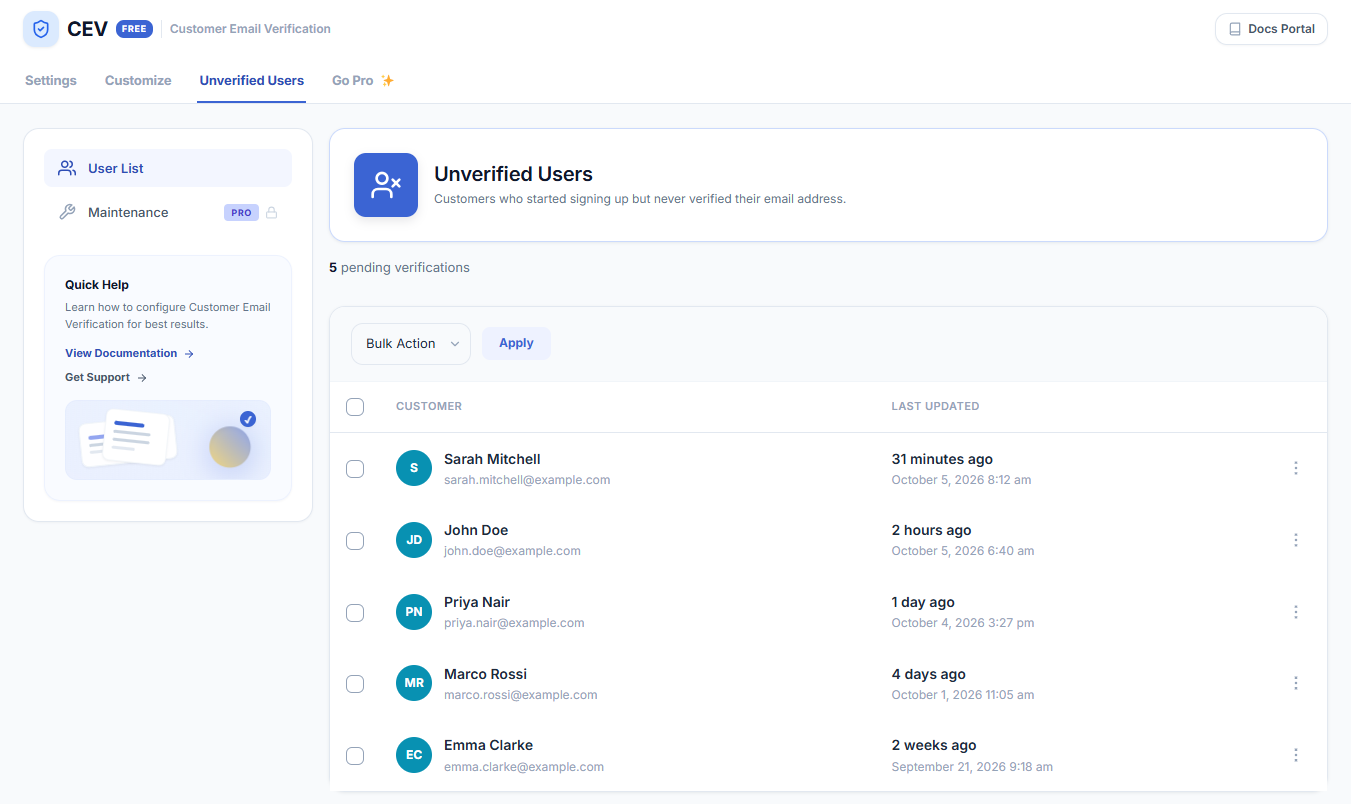
Task: Click Sarah Mitchell's S avatar
Action: tap(414, 468)
